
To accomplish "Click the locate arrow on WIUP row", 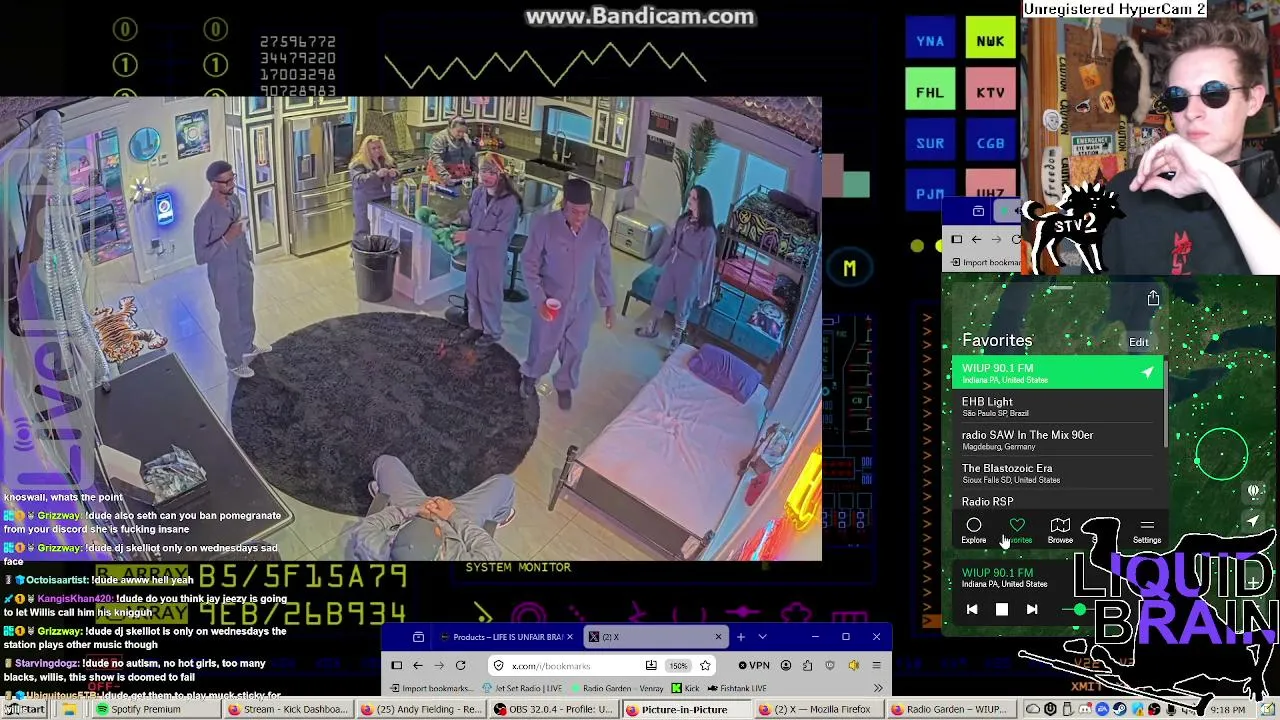I will pyautogui.click(x=1147, y=373).
